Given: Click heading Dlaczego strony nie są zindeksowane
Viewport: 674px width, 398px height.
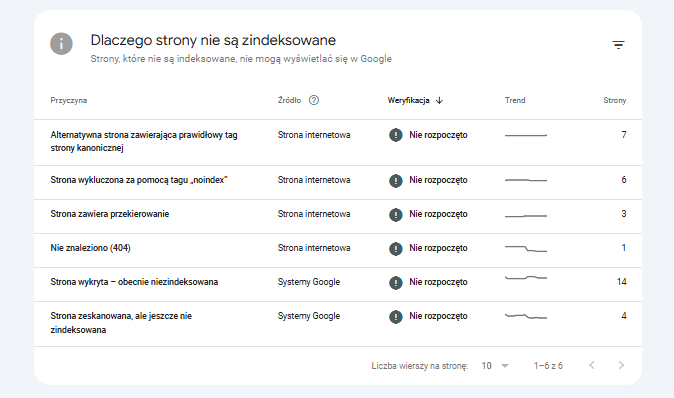Looking at the screenshot, I should (x=213, y=40).
